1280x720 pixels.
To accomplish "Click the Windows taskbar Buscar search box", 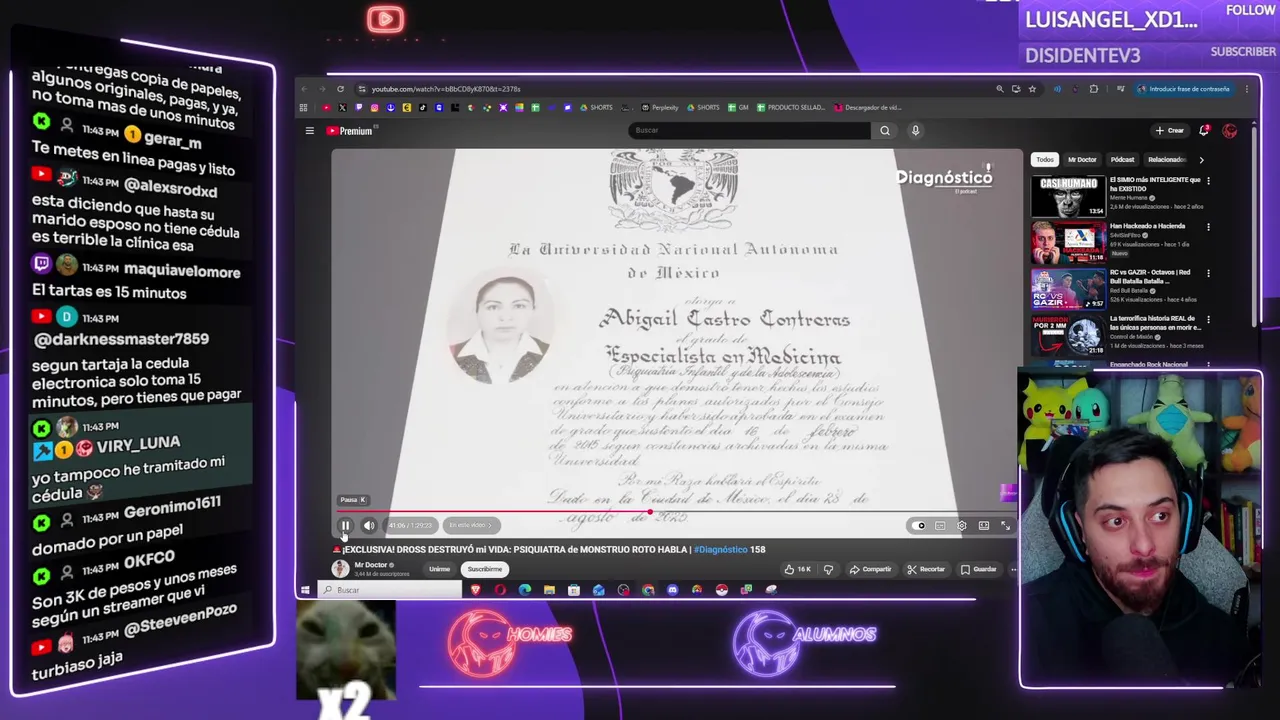I will pyautogui.click(x=388, y=590).
